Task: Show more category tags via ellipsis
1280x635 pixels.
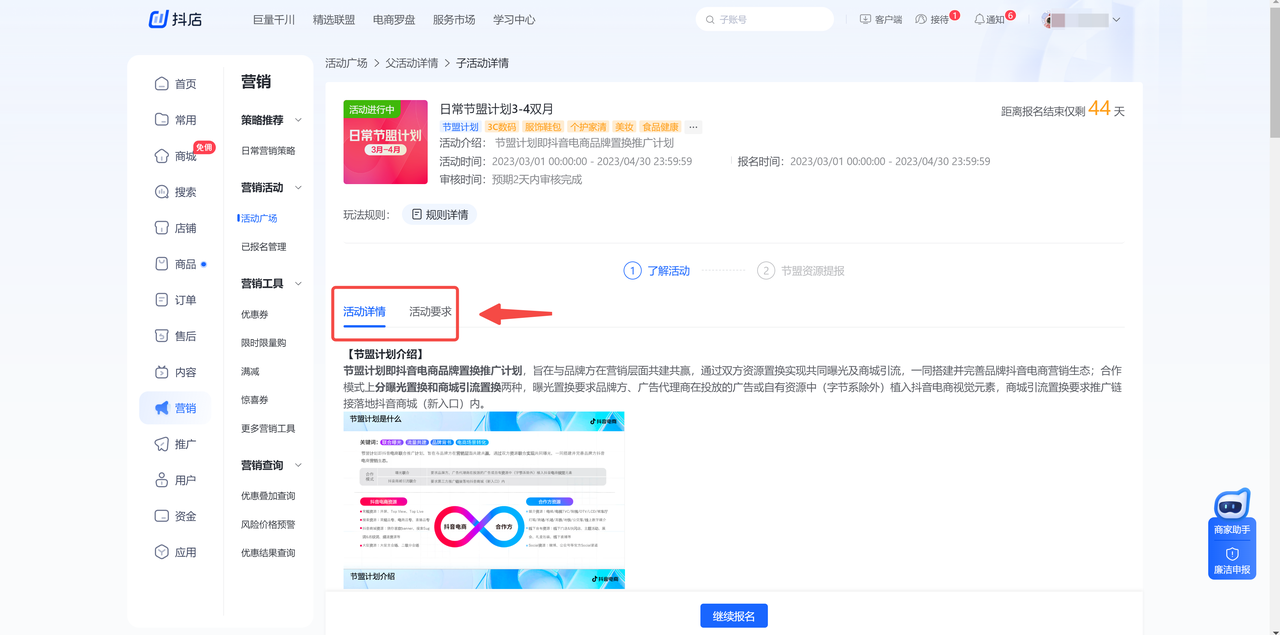Action: (694, 127)
